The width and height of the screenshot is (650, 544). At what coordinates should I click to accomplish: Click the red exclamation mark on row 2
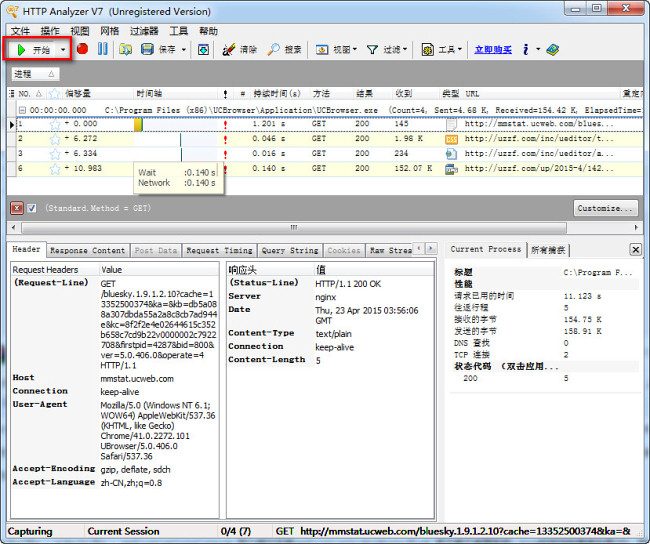[226, 139]
